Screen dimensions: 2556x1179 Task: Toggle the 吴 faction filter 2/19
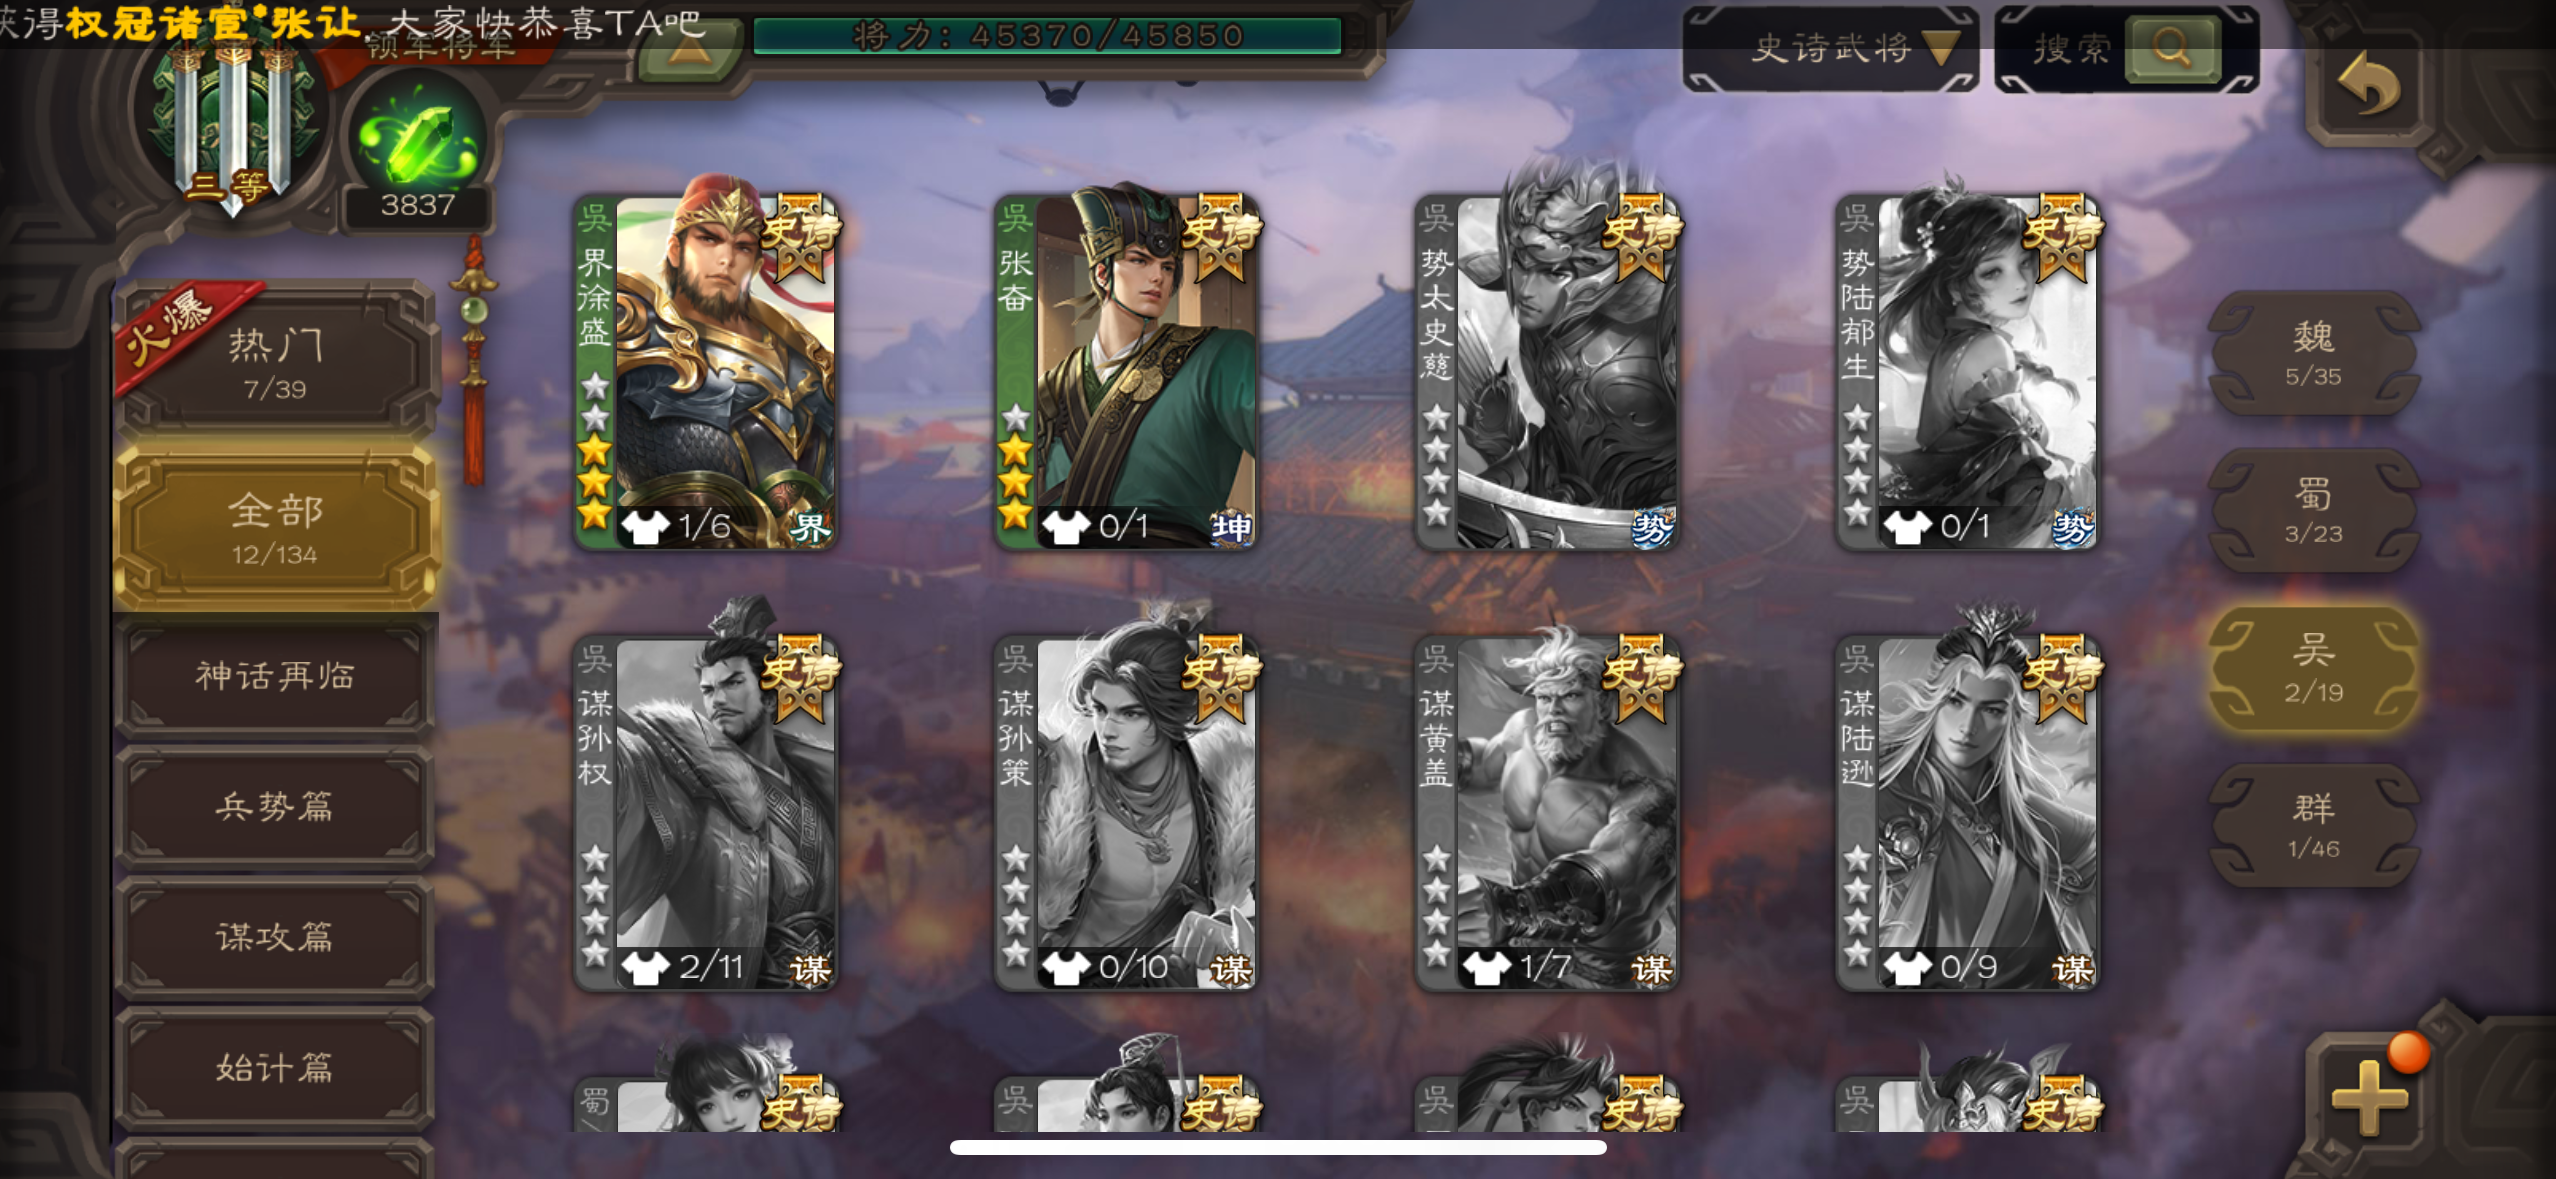coord(2314,668)
